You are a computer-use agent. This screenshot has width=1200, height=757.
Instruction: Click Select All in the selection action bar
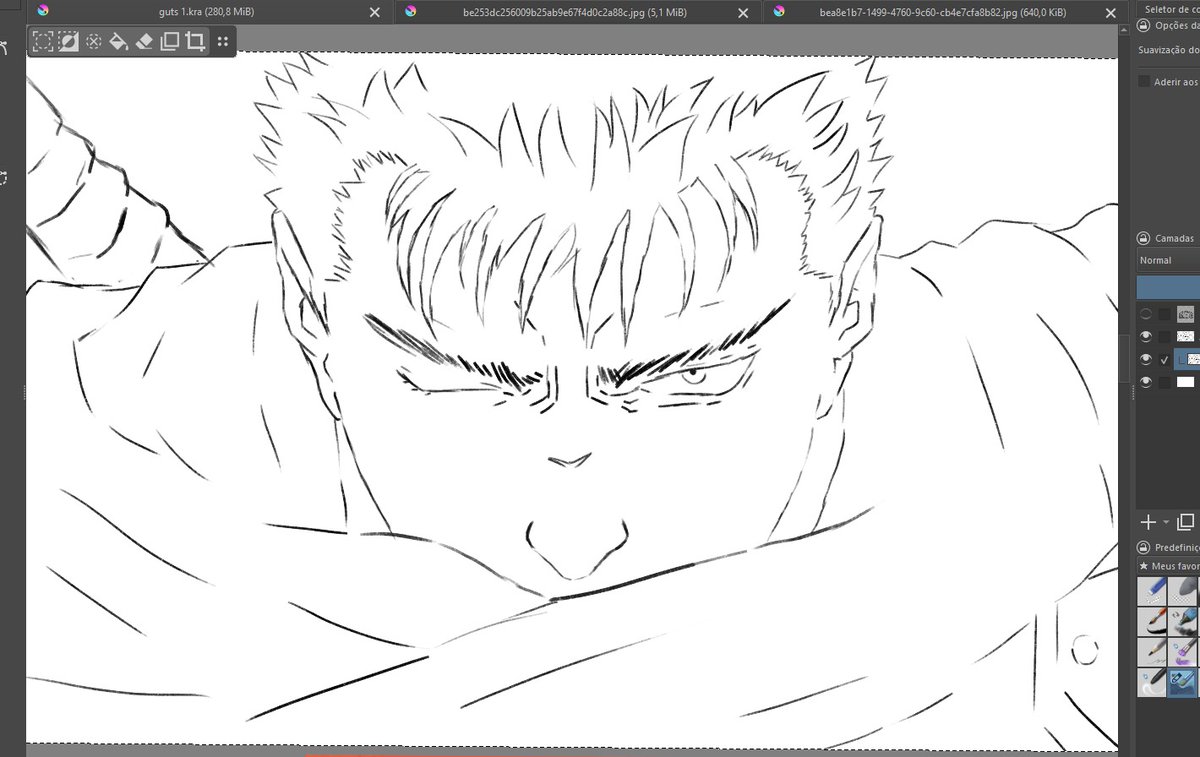click(x=42, y=42)
